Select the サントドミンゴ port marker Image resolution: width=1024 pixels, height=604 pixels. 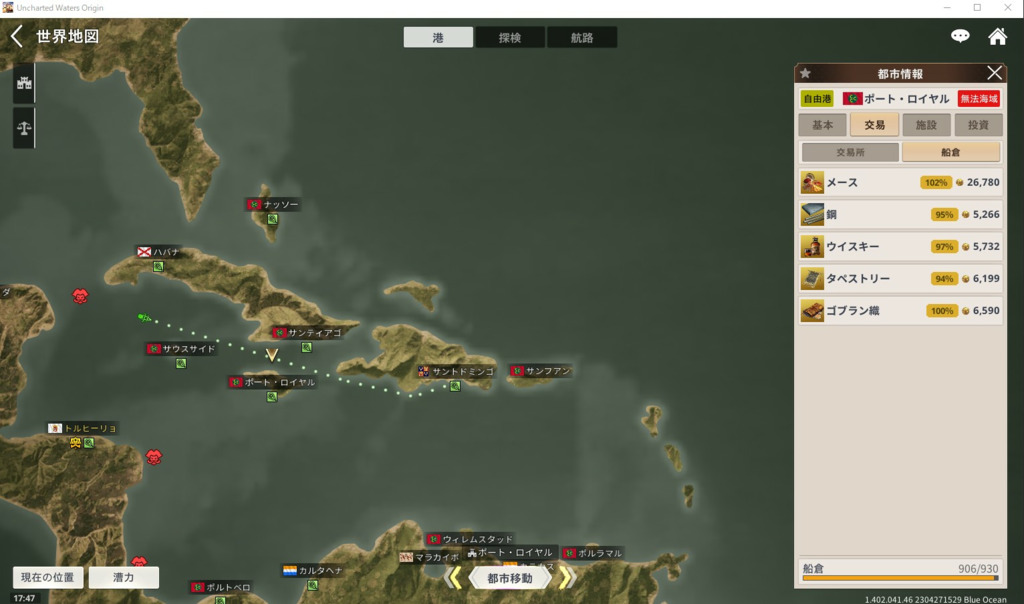coord(455,386)
